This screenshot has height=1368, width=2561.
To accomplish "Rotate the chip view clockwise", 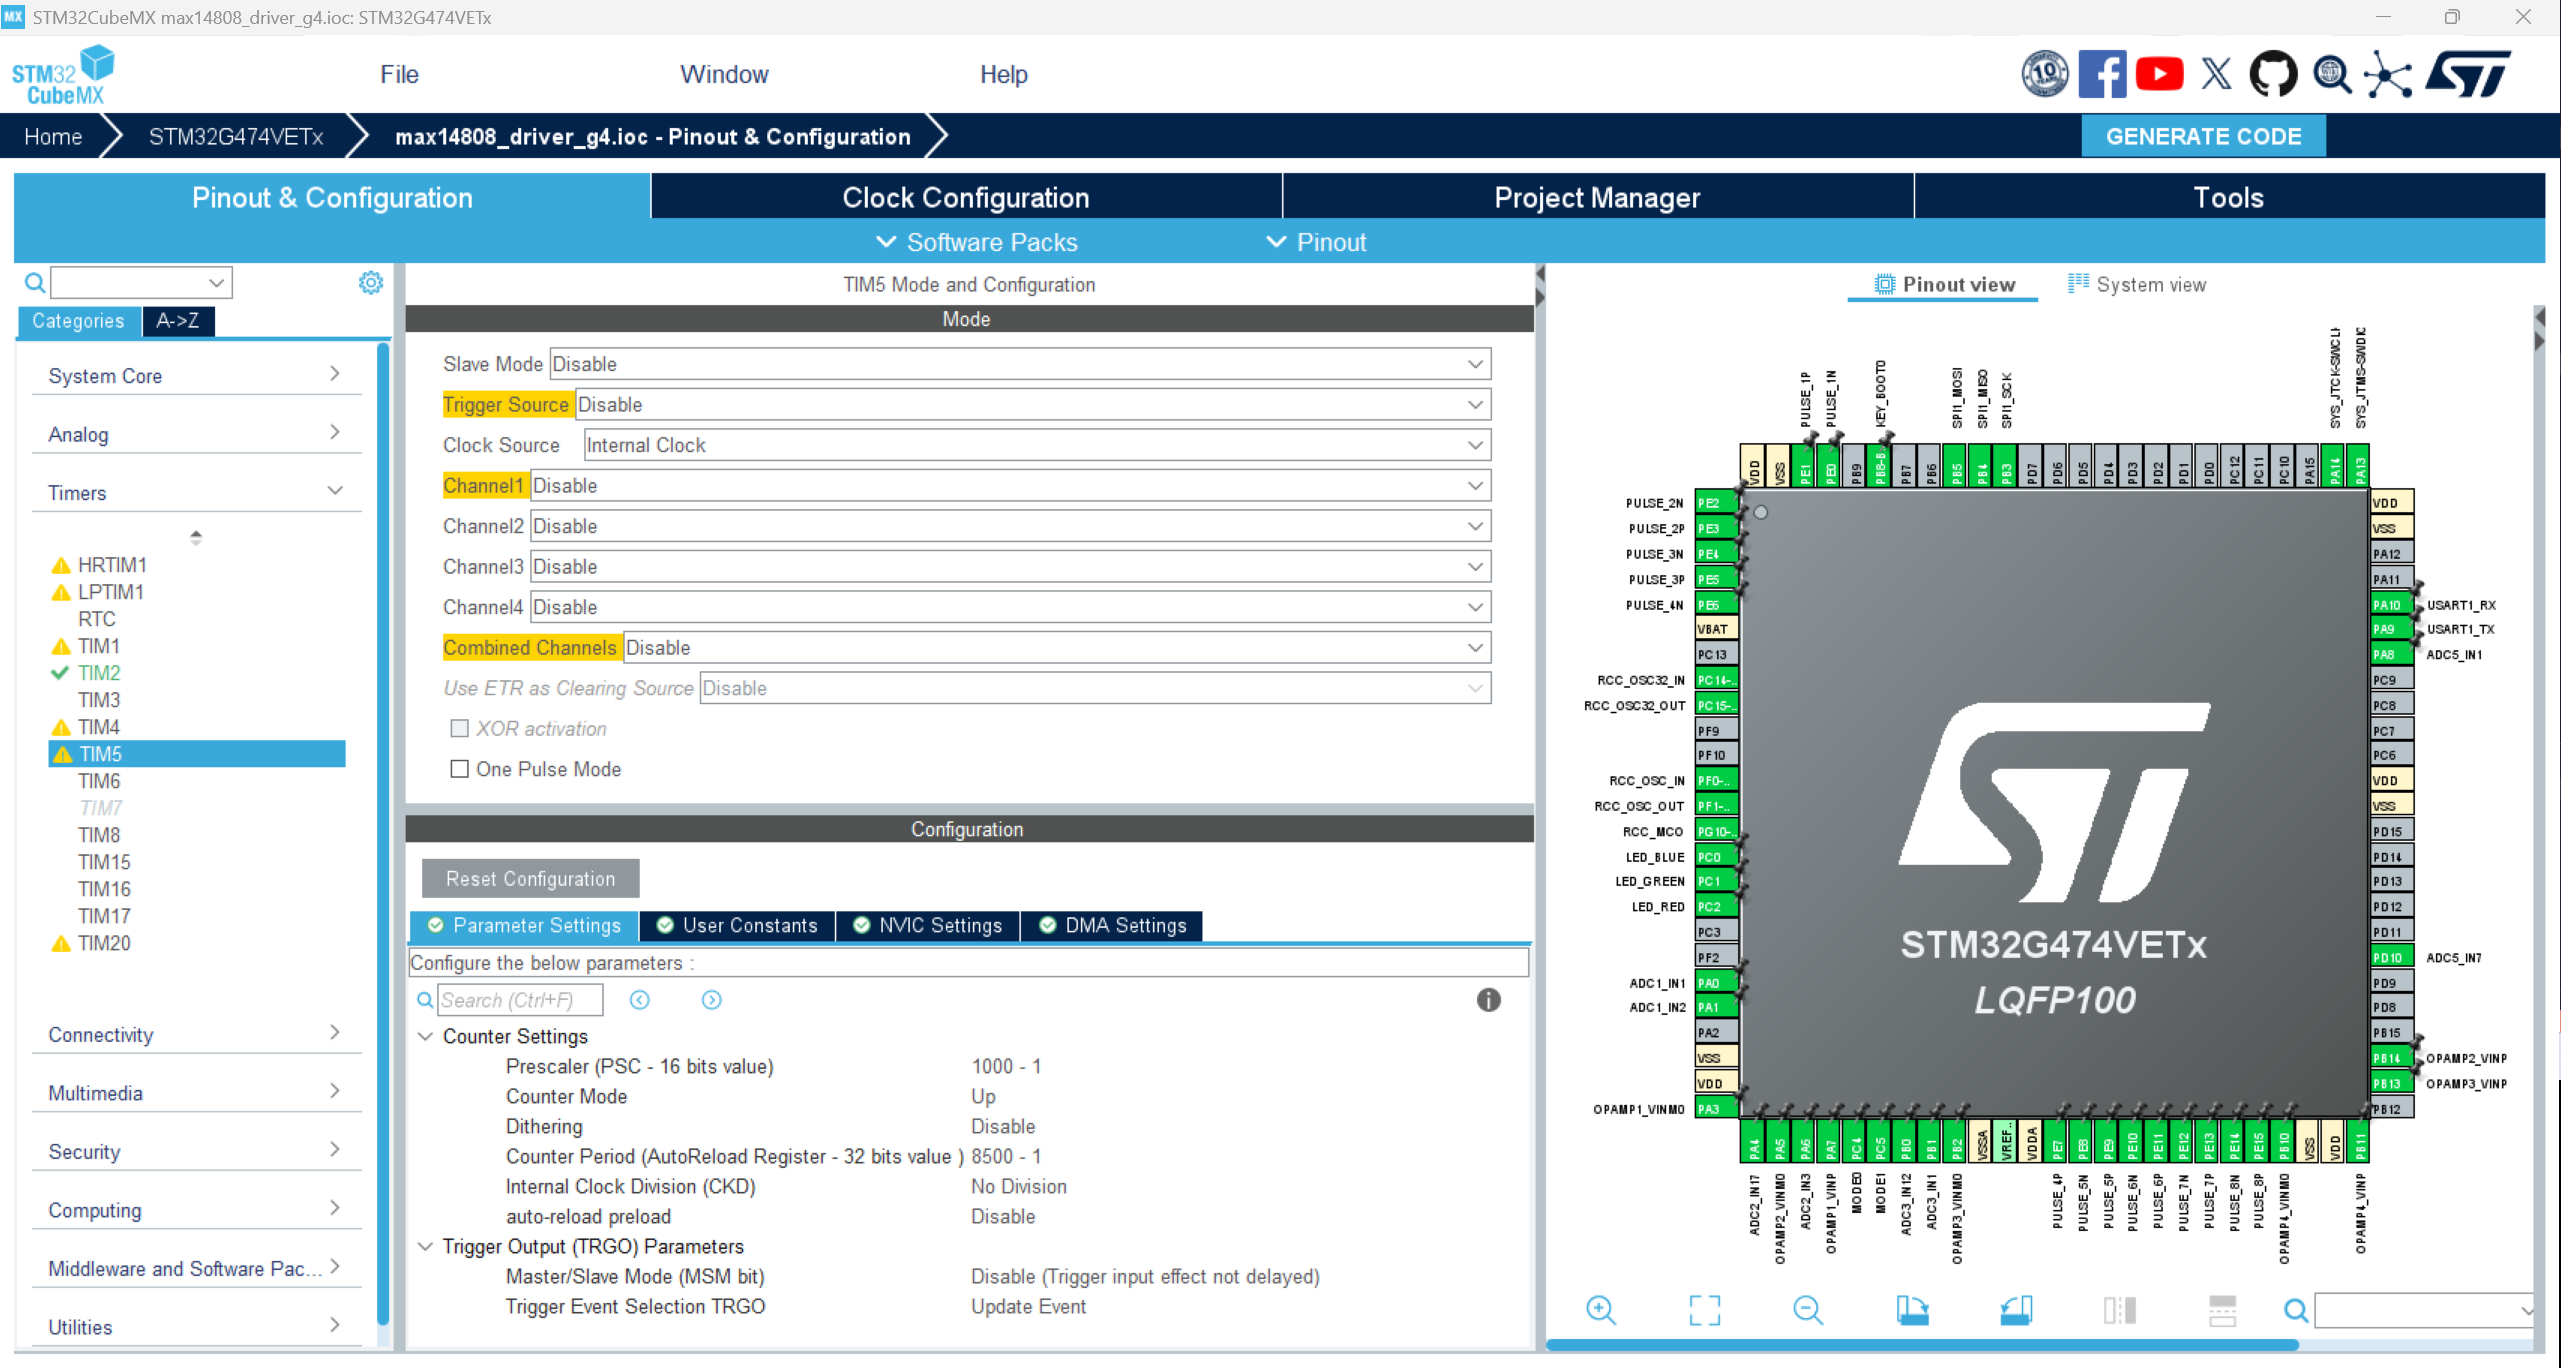I will coord(1912,1310).
